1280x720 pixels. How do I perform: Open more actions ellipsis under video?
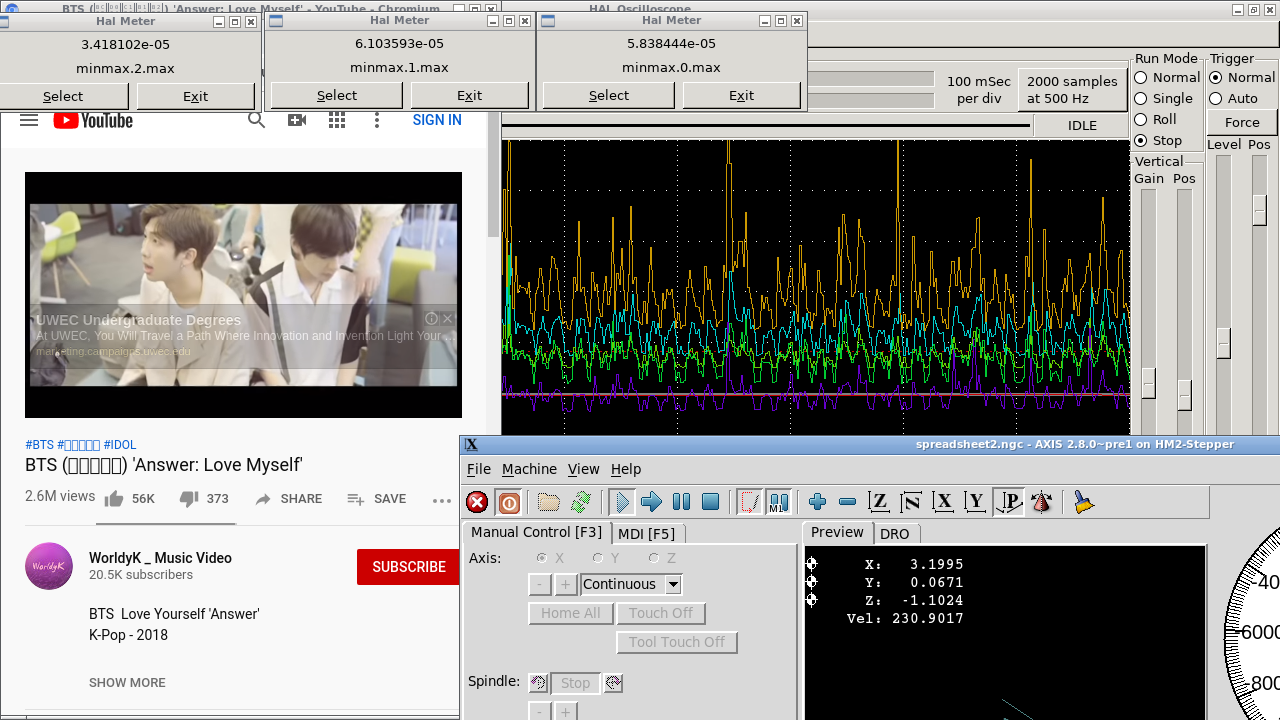[441, 500]
